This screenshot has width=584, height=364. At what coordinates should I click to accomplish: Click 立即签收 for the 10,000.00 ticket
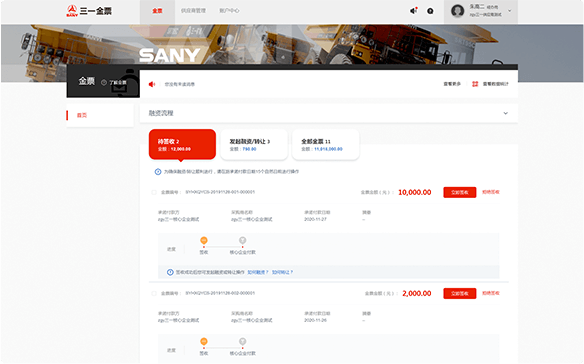pyautogui.click(x=460, y=192)
